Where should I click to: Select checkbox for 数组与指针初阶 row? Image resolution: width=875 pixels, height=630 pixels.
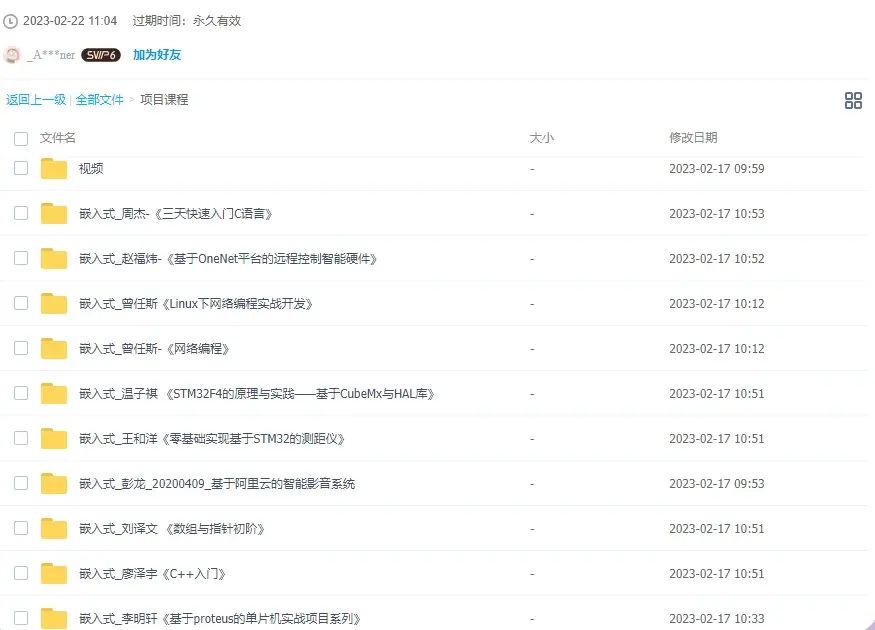(21, 528)
